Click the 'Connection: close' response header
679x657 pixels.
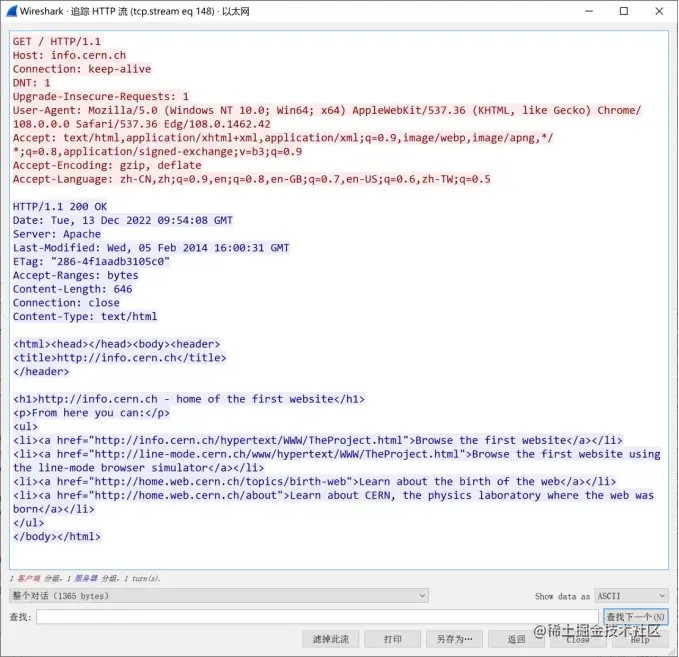coord(66,303)
